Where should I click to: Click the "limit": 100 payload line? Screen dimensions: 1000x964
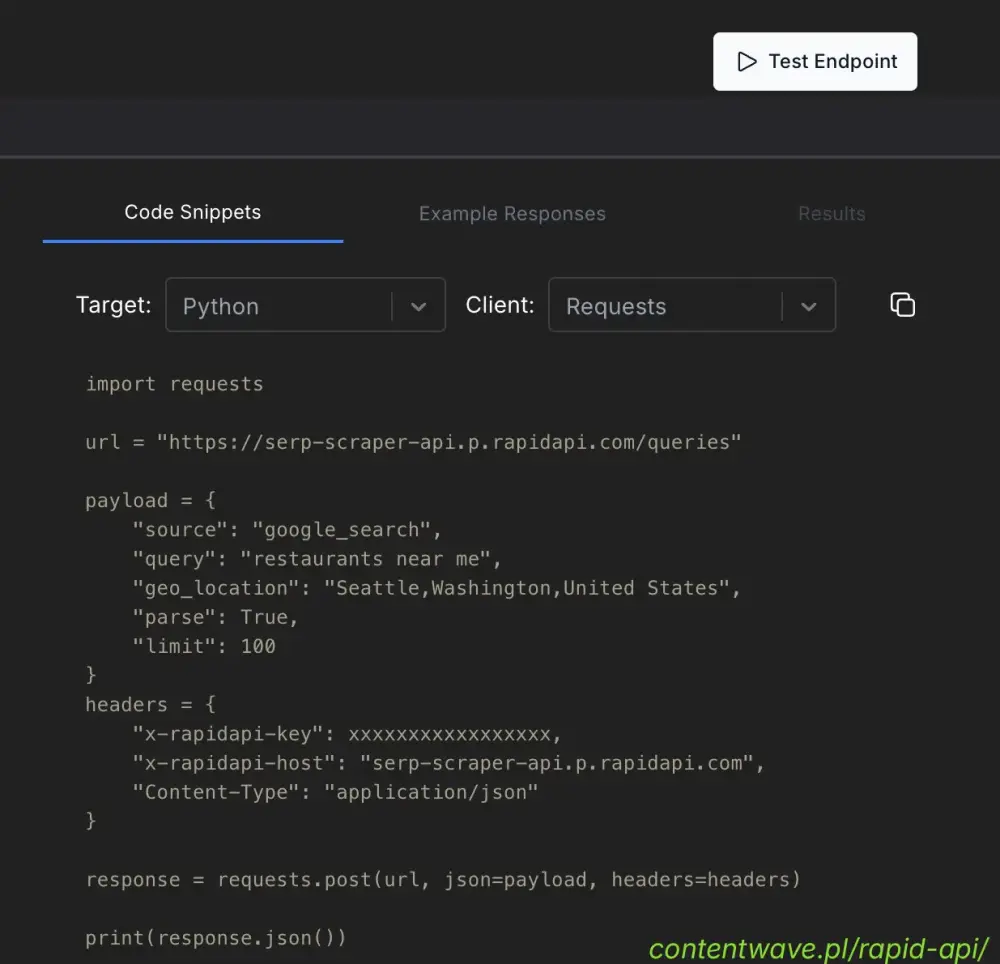coord(203,646)
